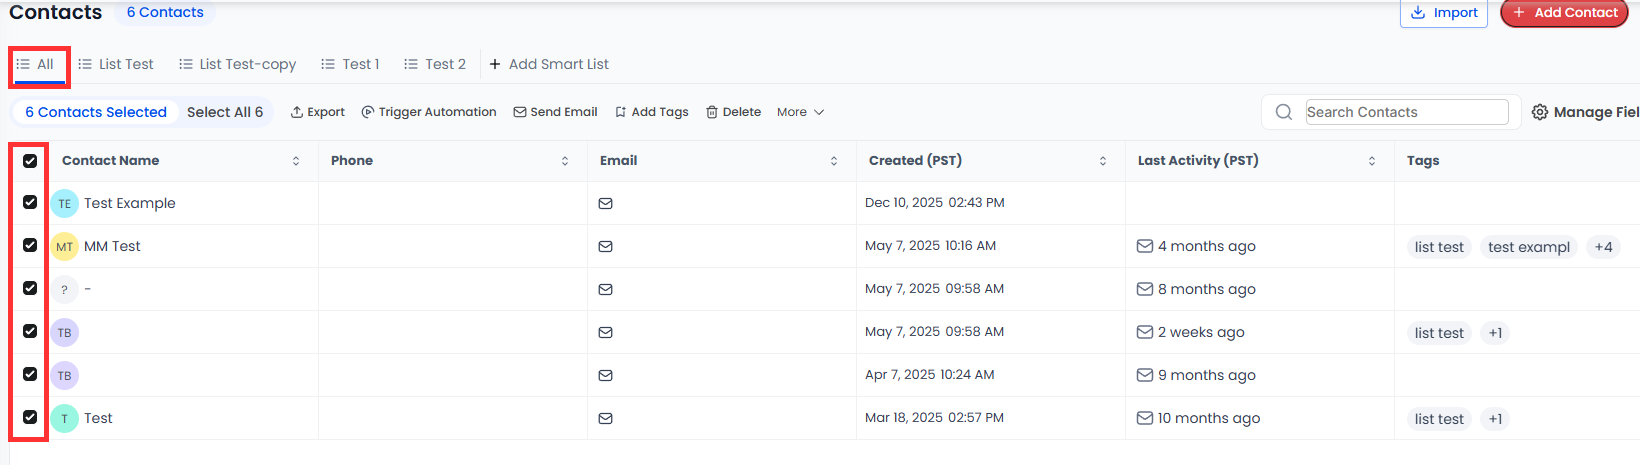This screenshot has height=465, width=1640.
Task: Uncheck the Test Example contact checkbox
Action: pos(30,202)
